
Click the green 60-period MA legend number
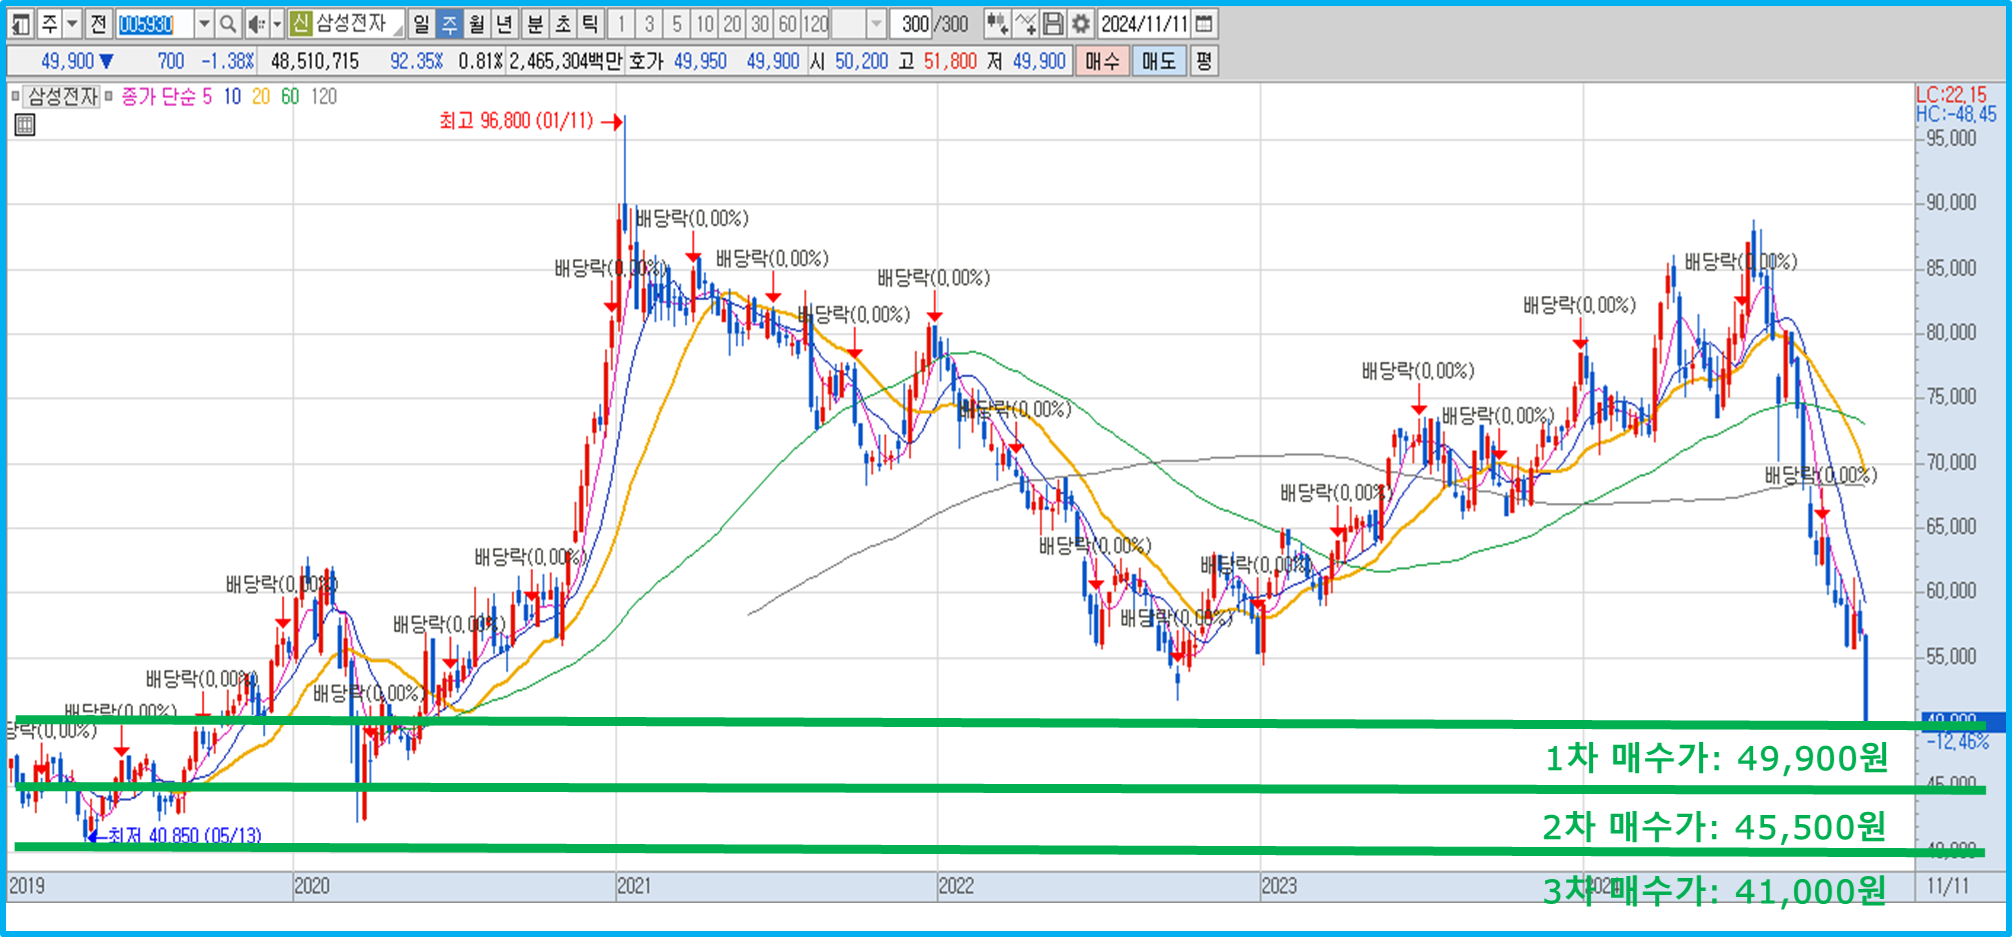point(290,96)
